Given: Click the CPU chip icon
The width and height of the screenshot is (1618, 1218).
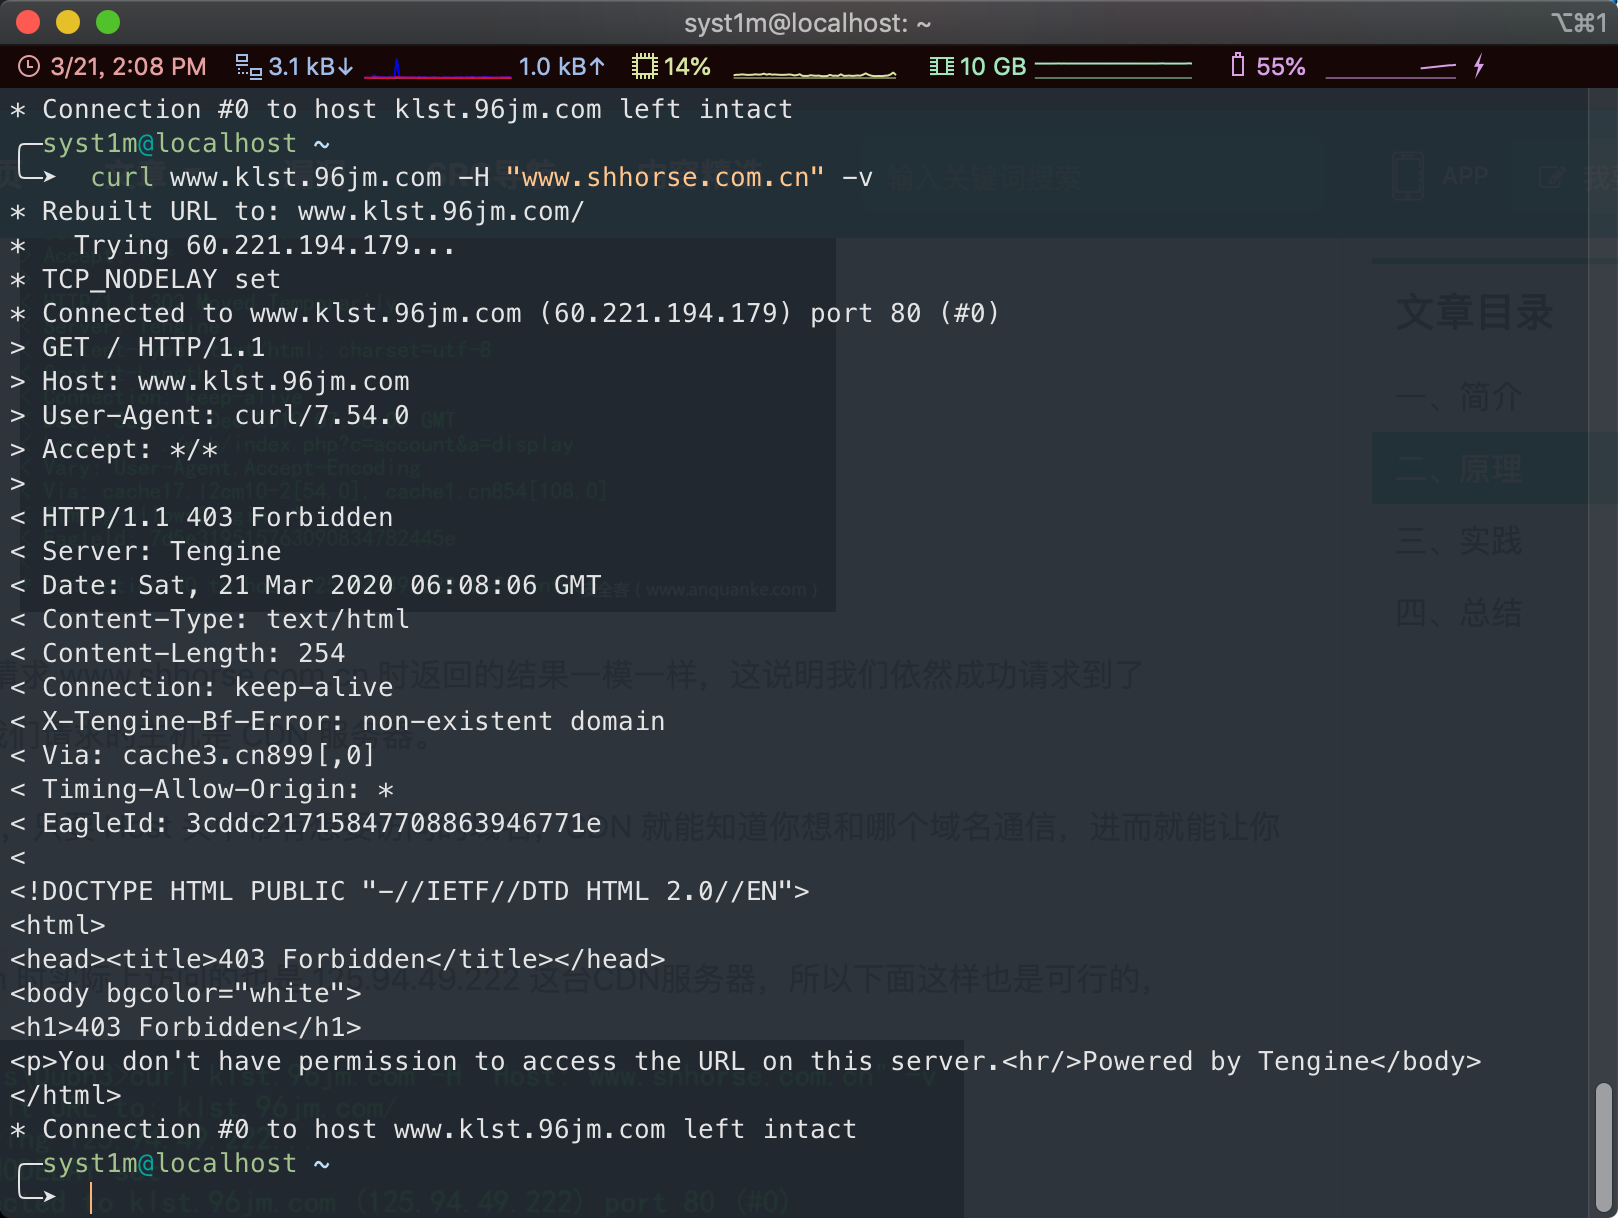Looking at the screenshot, I should 645,67.
